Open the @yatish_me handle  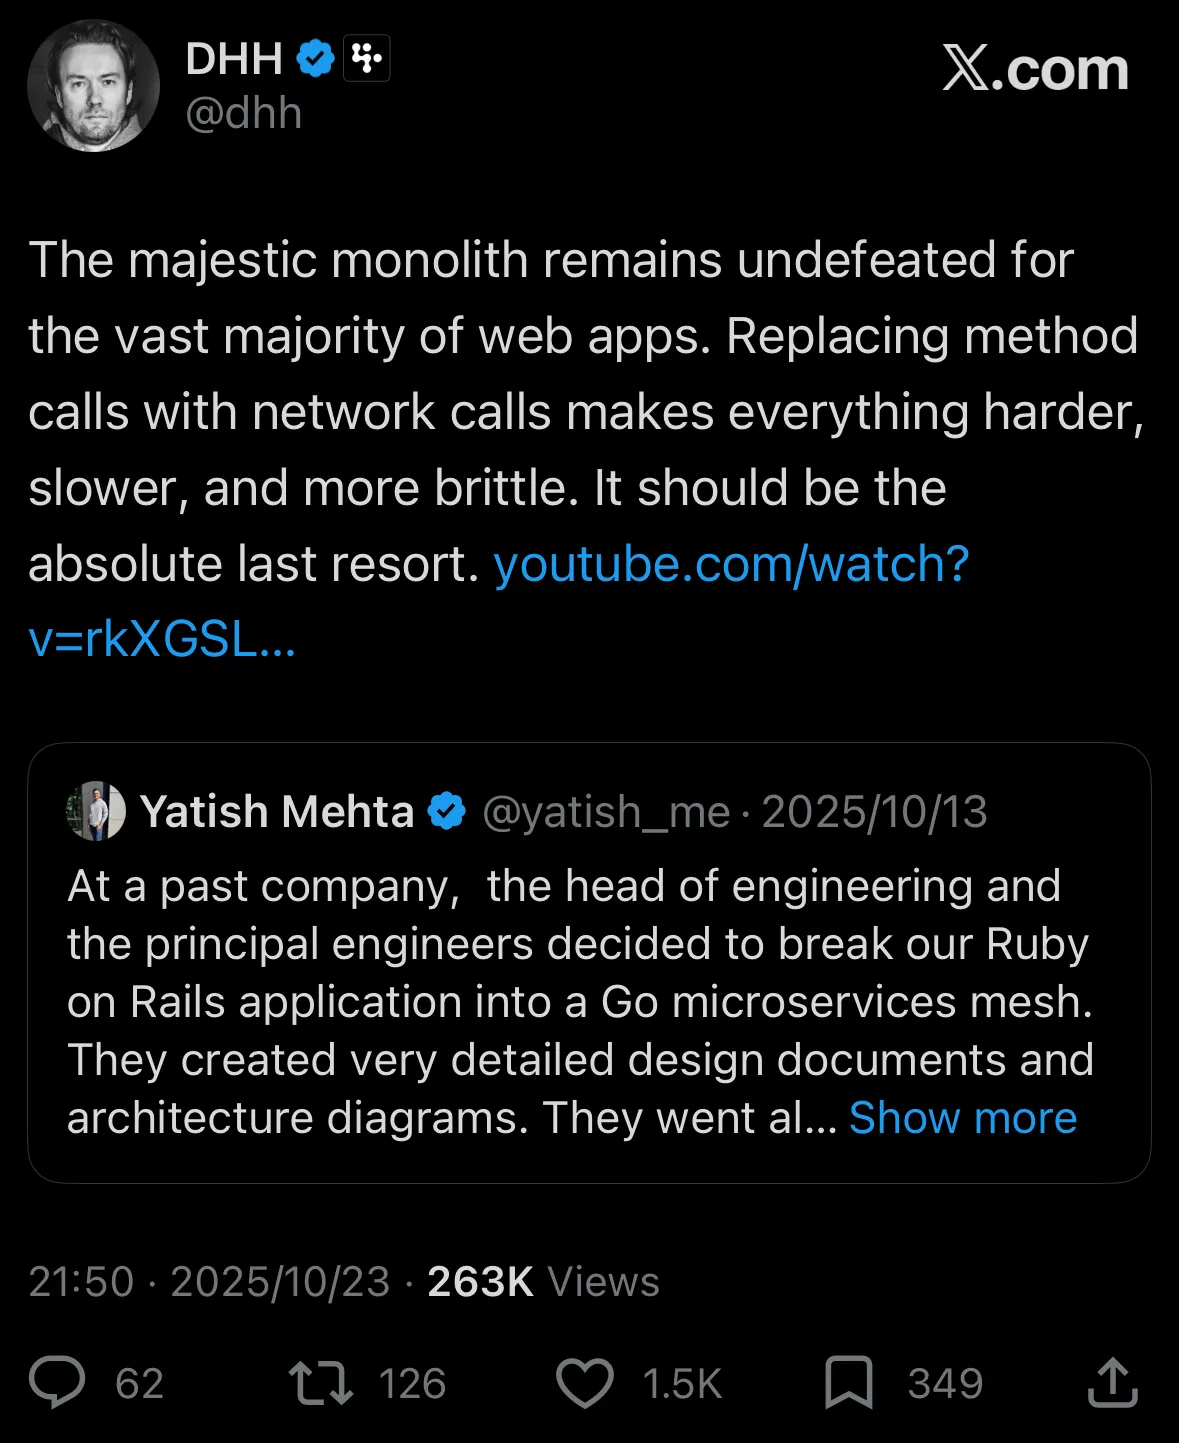coord(606,812)
